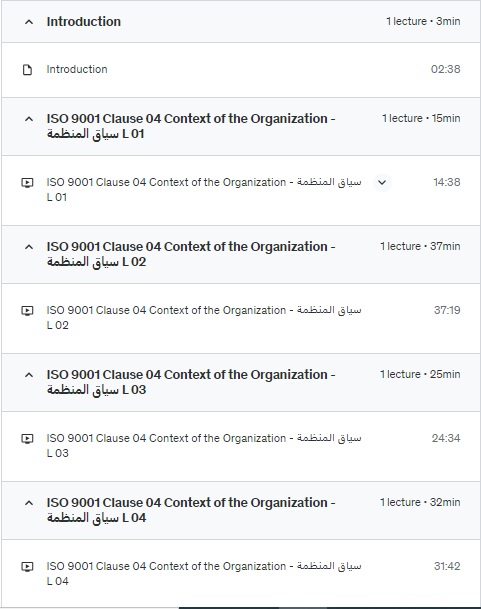Image resolution: width=481 pixels, height=609 pixels.
Task: Open lecture L 02 Context of the Organization
Action: click(x=204, y=317)
